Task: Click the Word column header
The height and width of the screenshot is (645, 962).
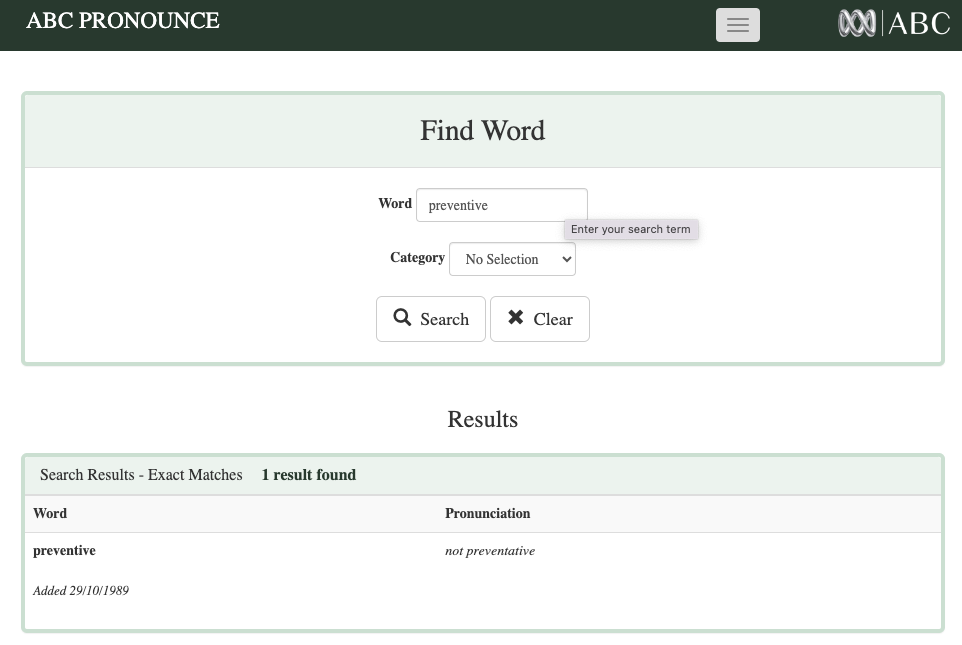Action: [50, 513]
